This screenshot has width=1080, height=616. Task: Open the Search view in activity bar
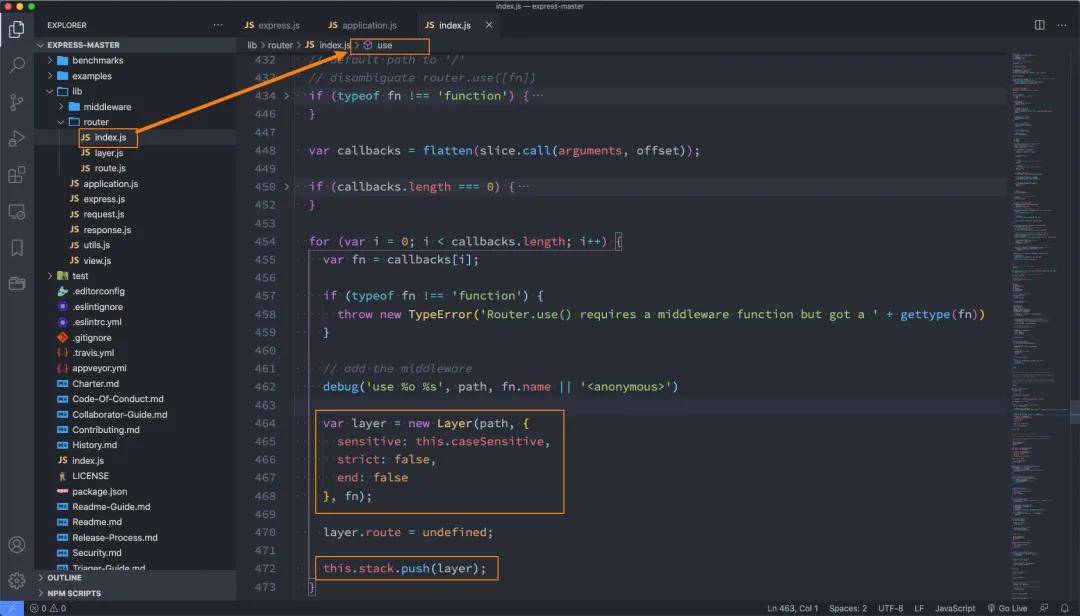click(x=17, y=65)
